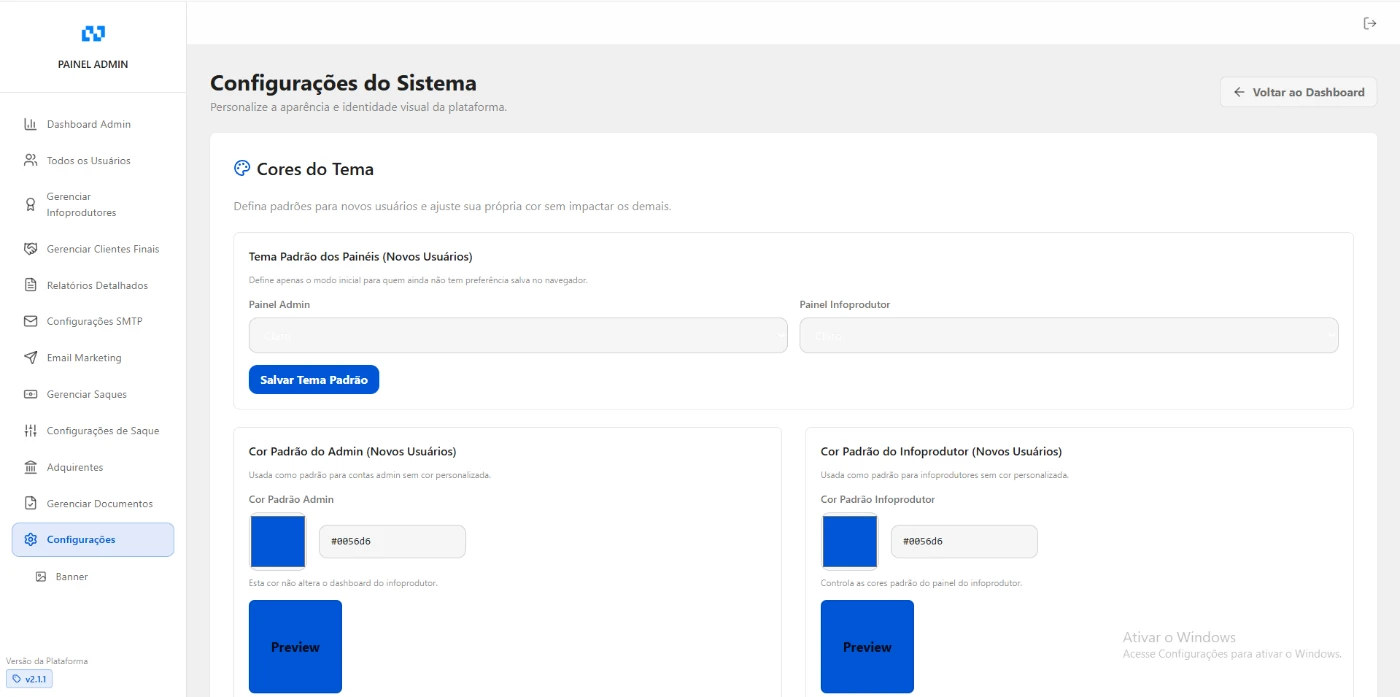
Task: Click the Configurações de Saque sliders icon
Action: click(x=30, y=431)
